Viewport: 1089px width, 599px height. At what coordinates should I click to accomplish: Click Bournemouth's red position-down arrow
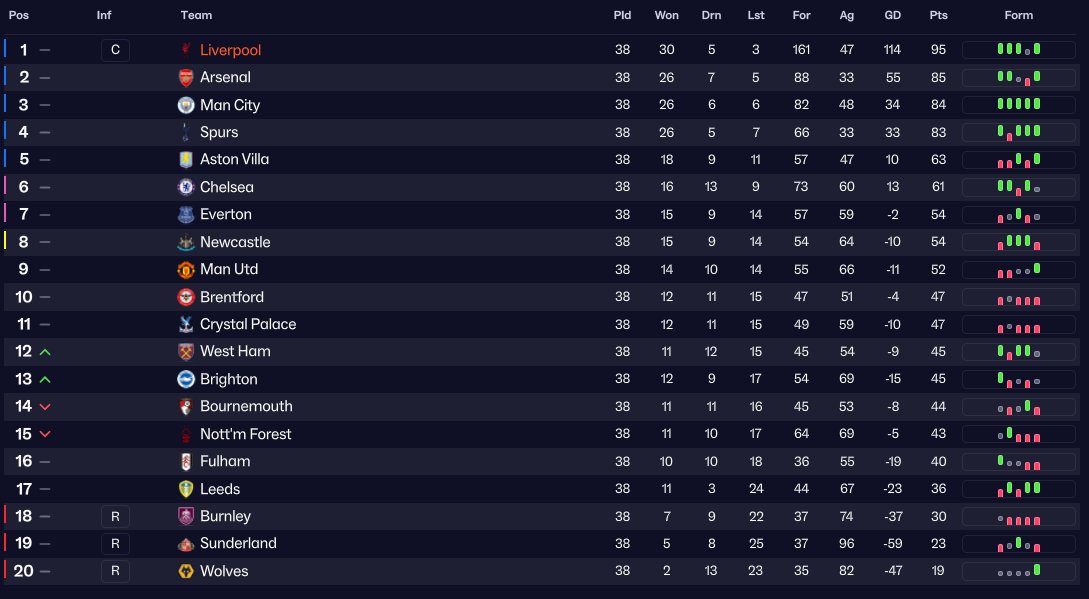coord(45,407)
